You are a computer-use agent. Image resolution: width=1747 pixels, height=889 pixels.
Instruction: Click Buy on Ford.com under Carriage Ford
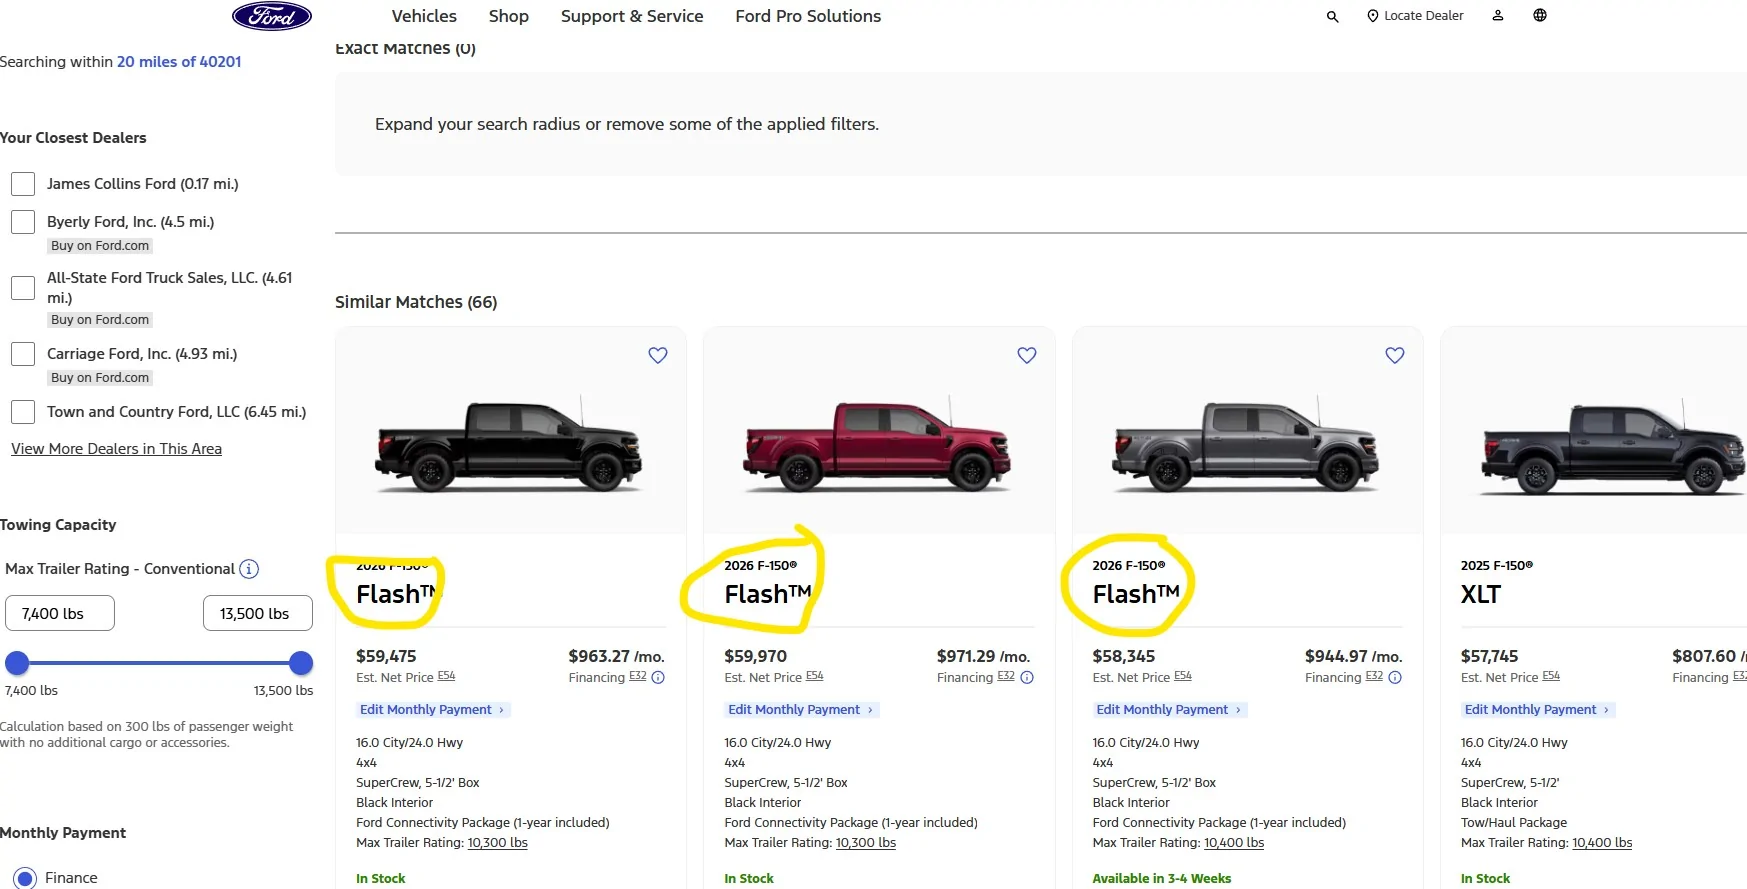pyautogui.click(x=100, y=378)
